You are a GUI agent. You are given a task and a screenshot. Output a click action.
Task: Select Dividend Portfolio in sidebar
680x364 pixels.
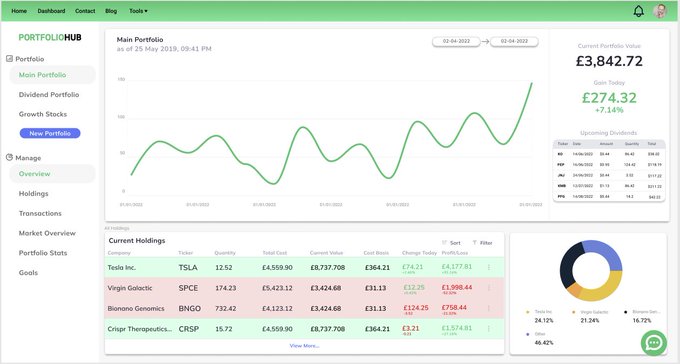49,95
